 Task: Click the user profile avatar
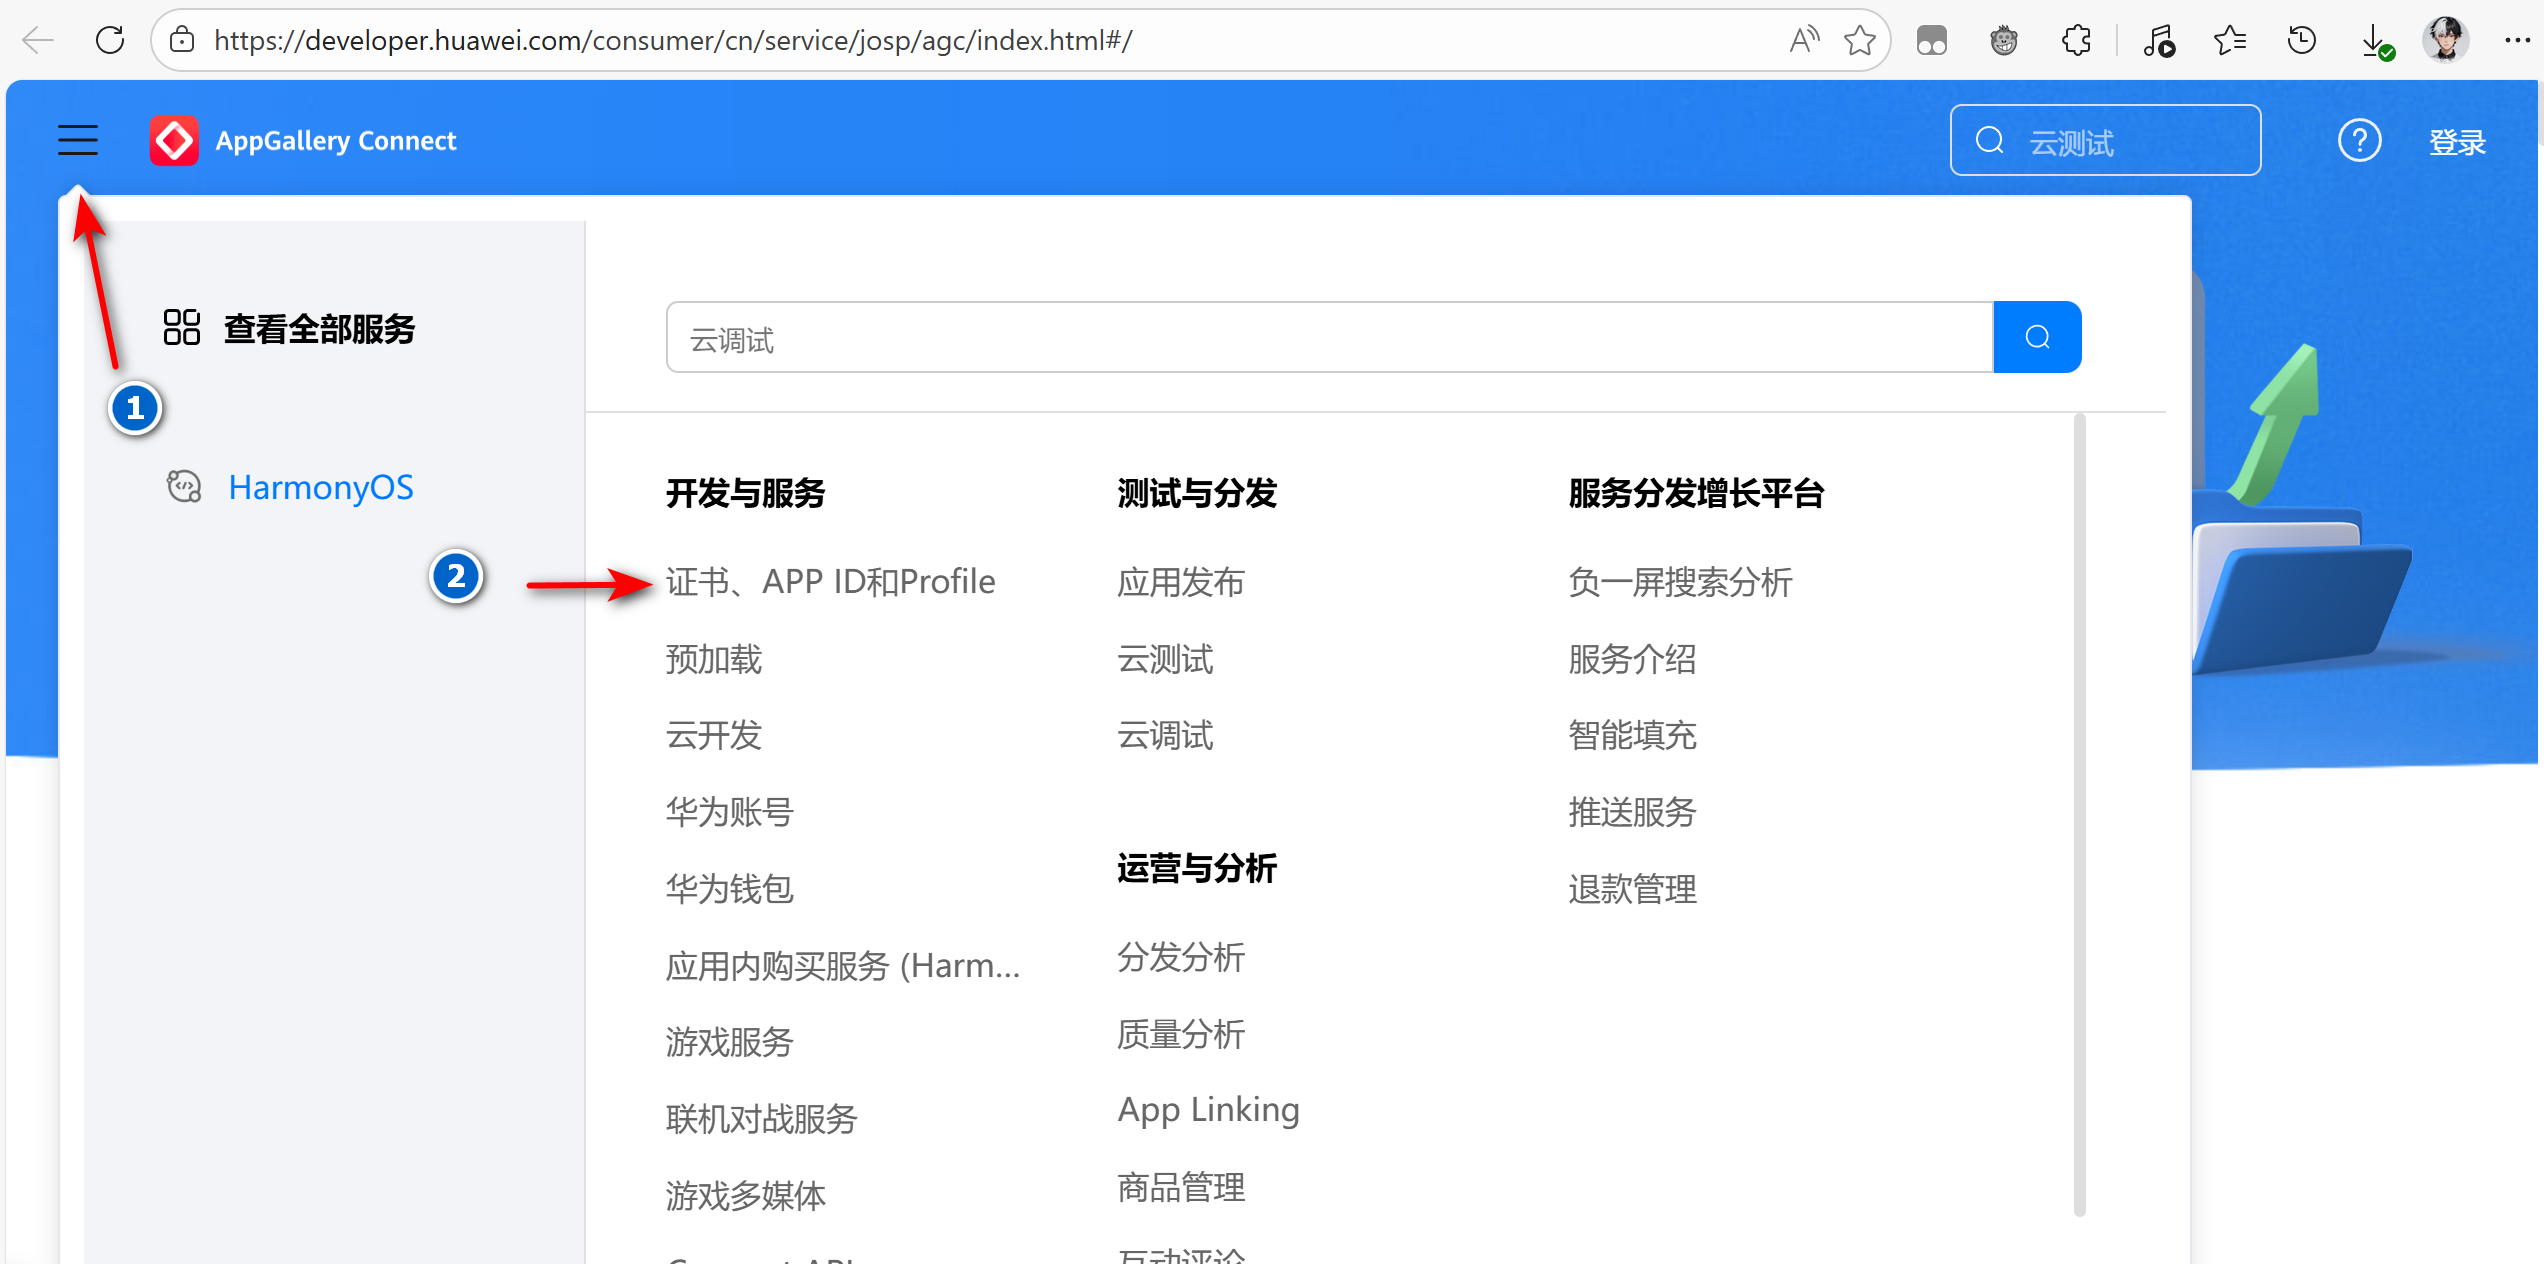pyautogui.click(x=2446, y=40)
